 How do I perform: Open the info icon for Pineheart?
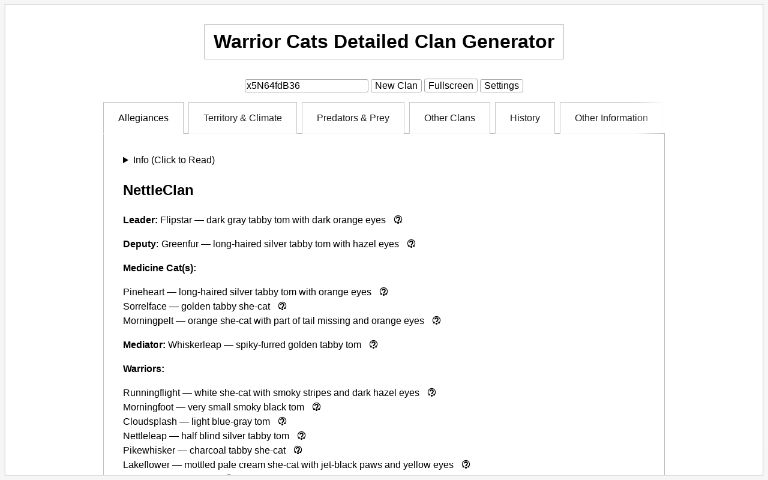(384, 292)
